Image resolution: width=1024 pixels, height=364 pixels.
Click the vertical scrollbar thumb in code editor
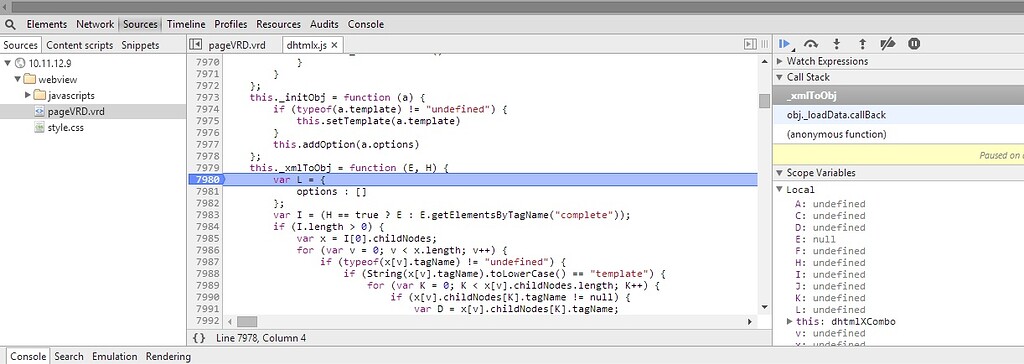[764, 101]
